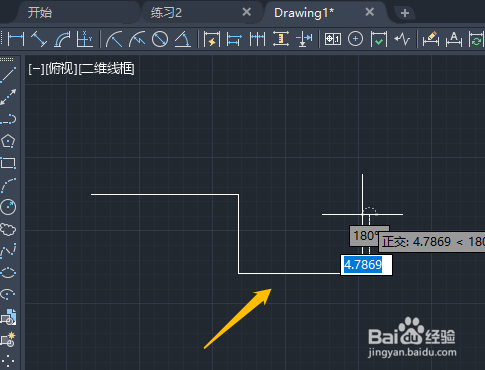This screenshot has height=370, width=485.
Task: Open the 二维线框 visual style menu
Action: [107, 69]
